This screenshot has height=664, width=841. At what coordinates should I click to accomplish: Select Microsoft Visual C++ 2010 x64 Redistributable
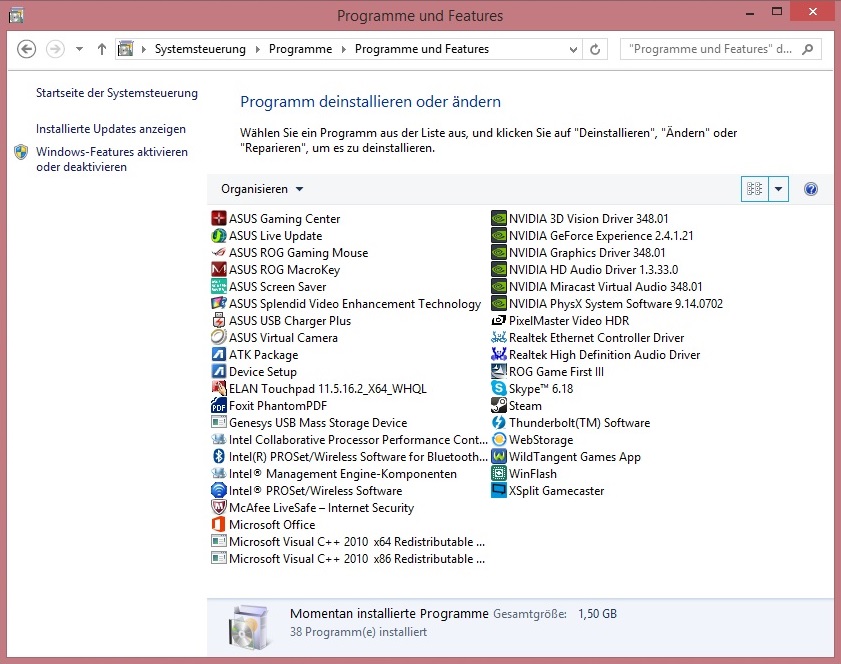coord(348,542)
